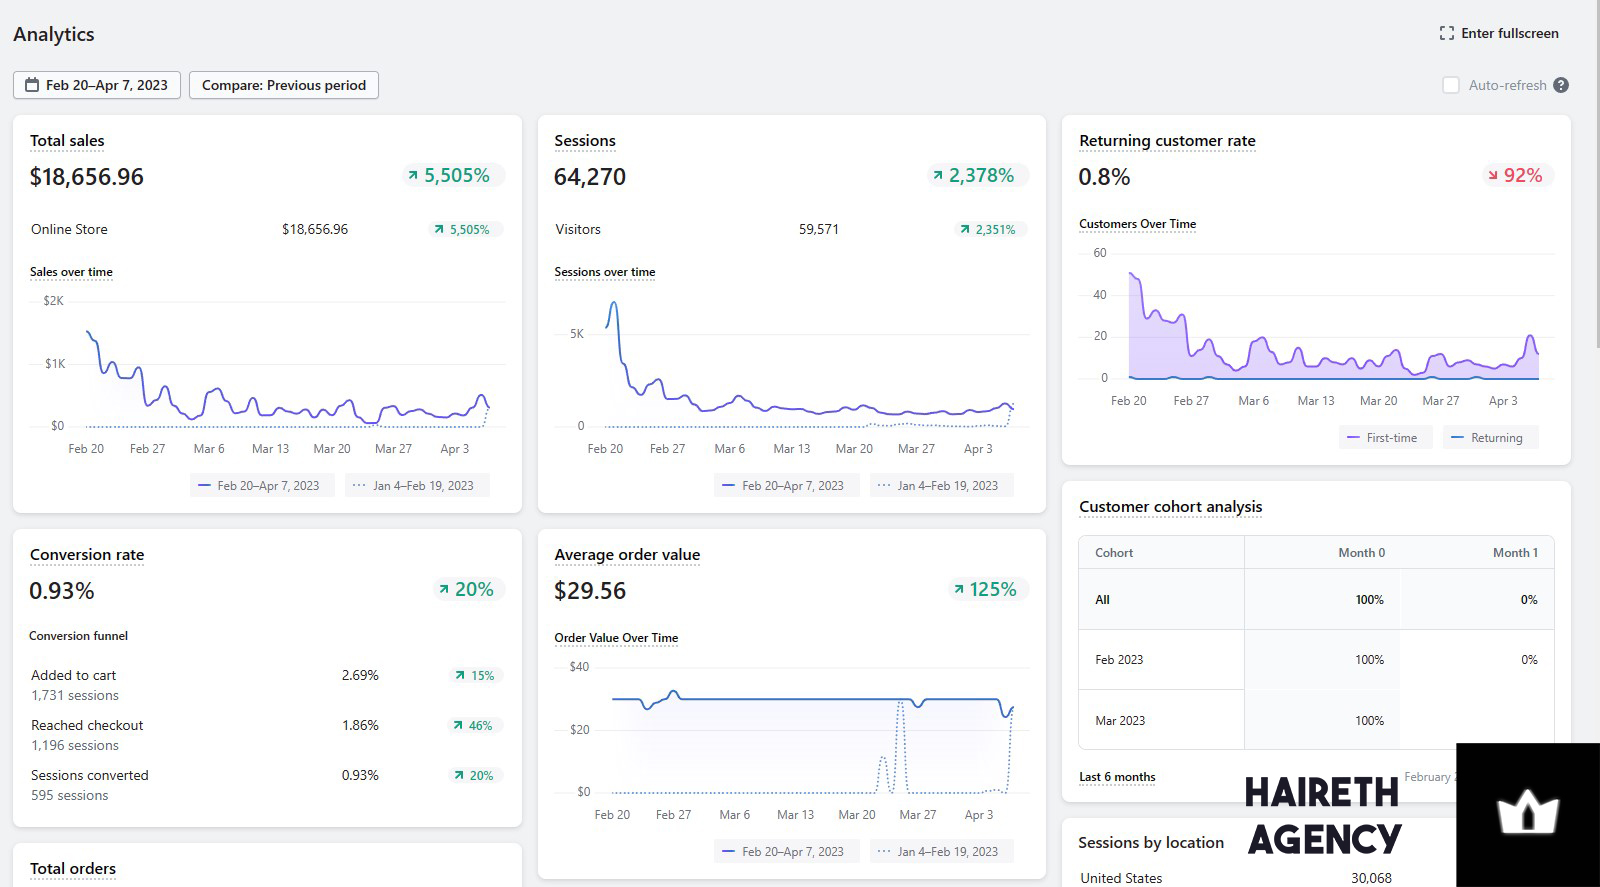Click the Returning customer rate 92% decrease badge
Screen dimensions: 1600x887
[1516, 175]
